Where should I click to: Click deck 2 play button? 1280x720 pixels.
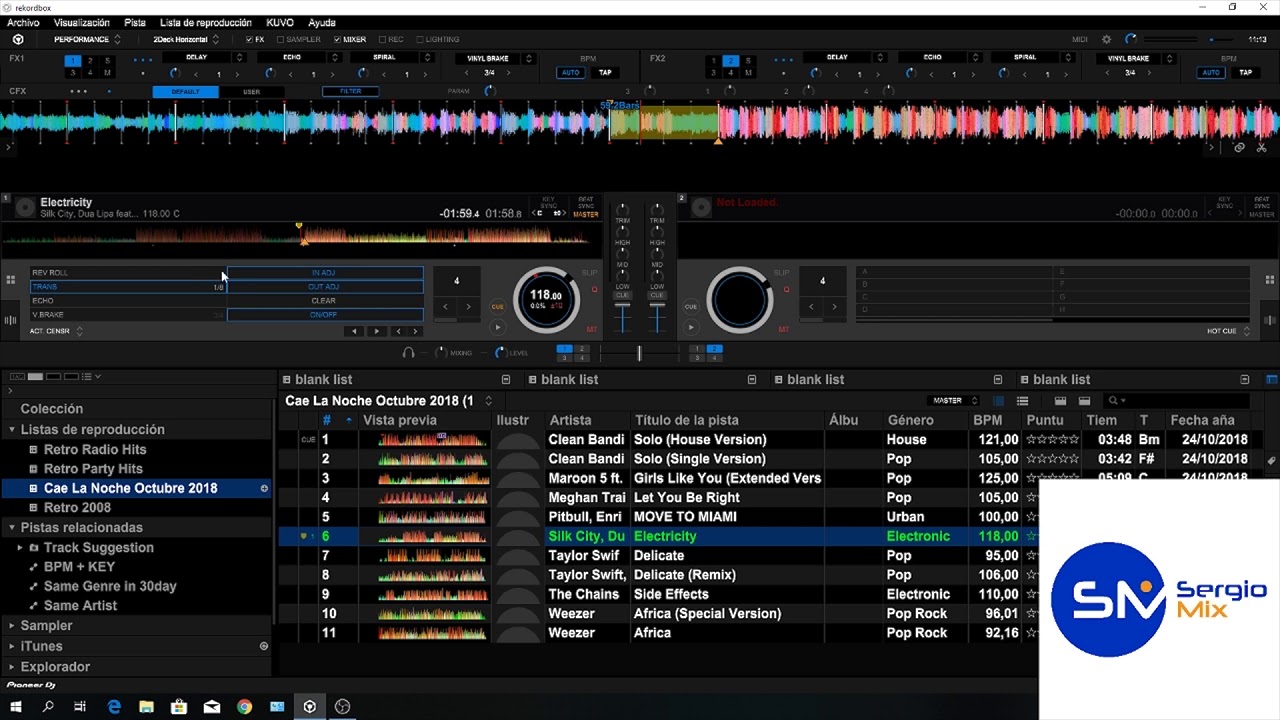(691, 327)
